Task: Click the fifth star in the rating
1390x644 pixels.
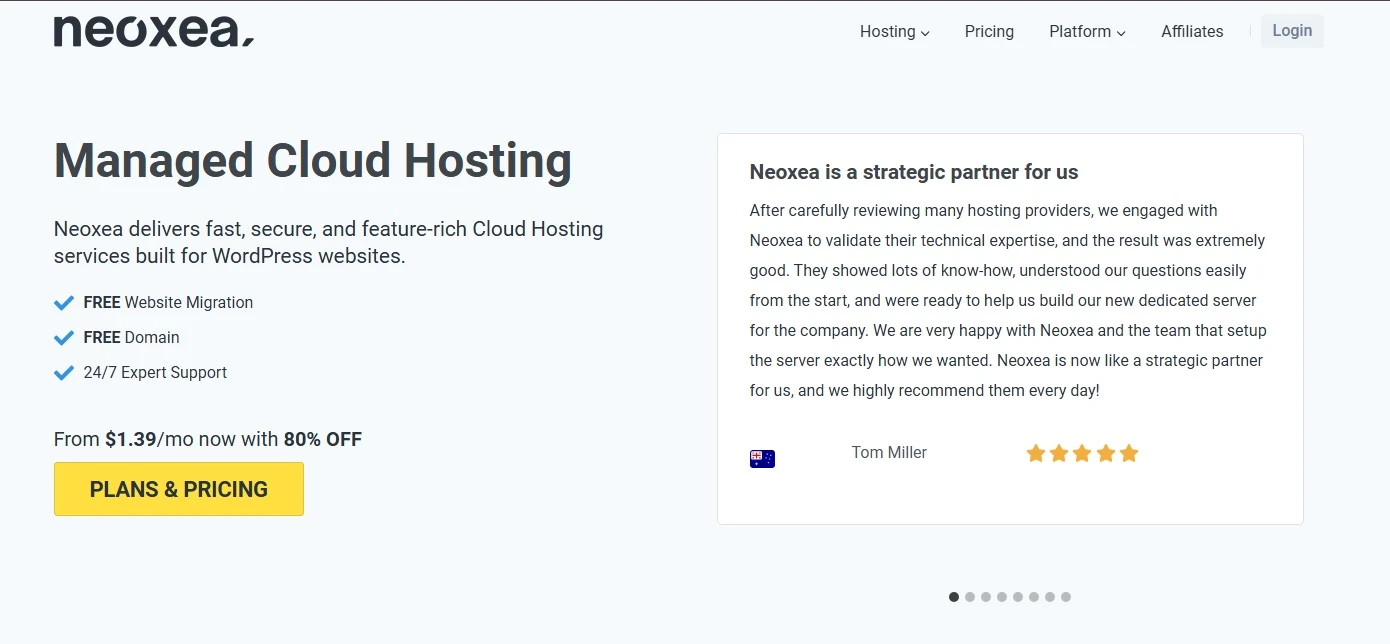Action: click(x=1129, y=454)
